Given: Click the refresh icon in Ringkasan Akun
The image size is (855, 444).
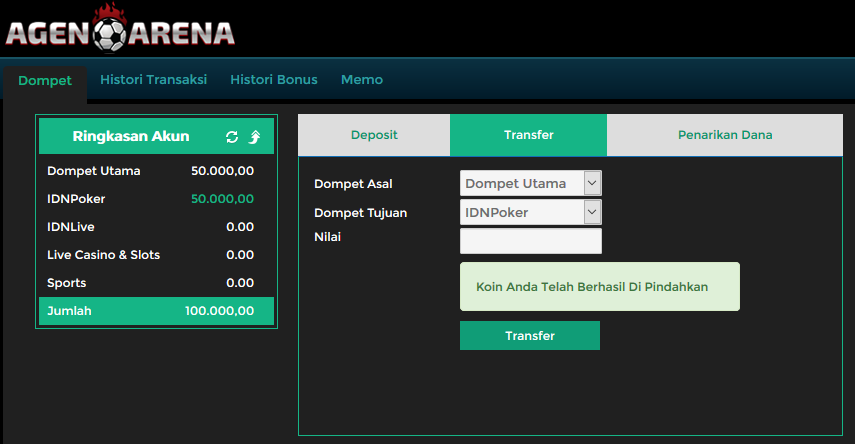Looking at the screenshot, I should (232, 136).
